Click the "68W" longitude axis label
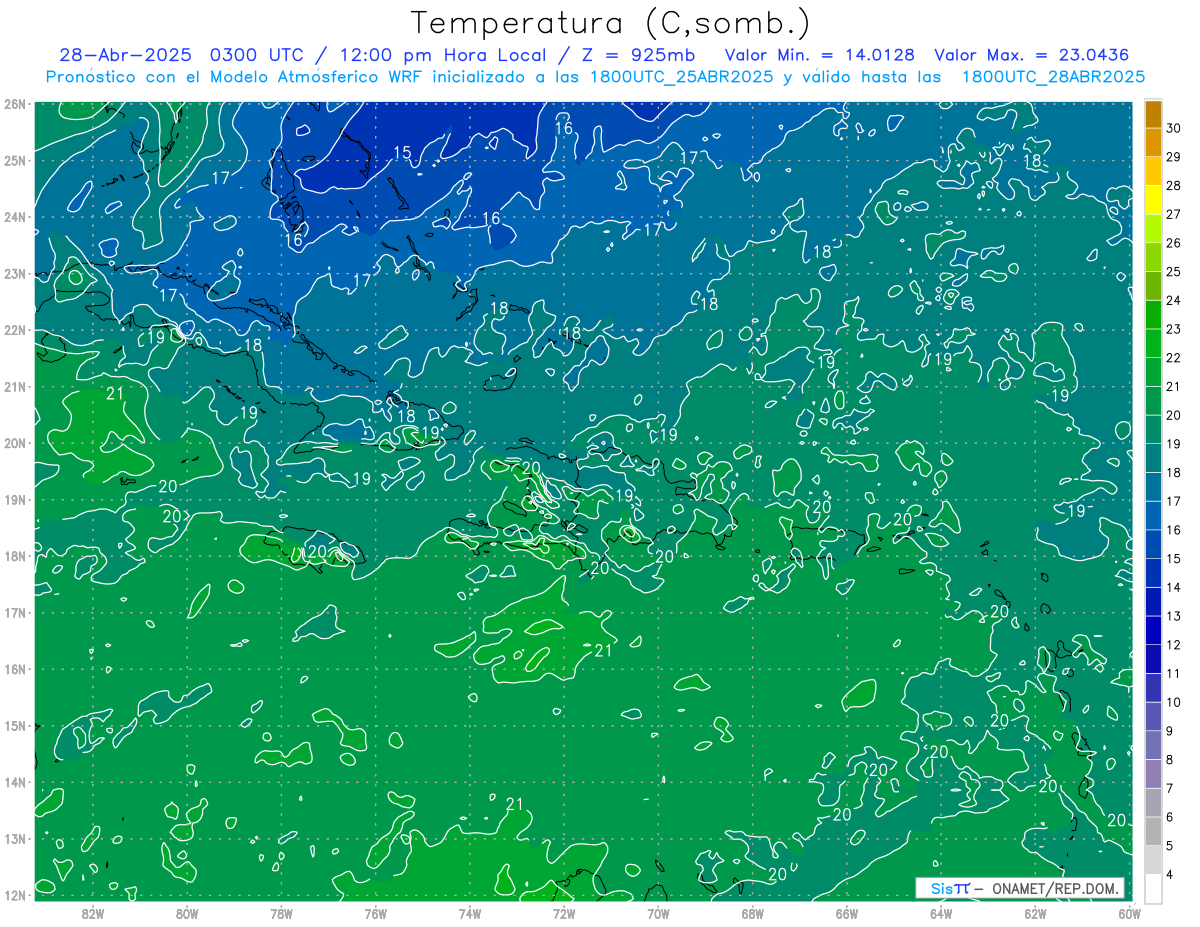 pos(752,913)
